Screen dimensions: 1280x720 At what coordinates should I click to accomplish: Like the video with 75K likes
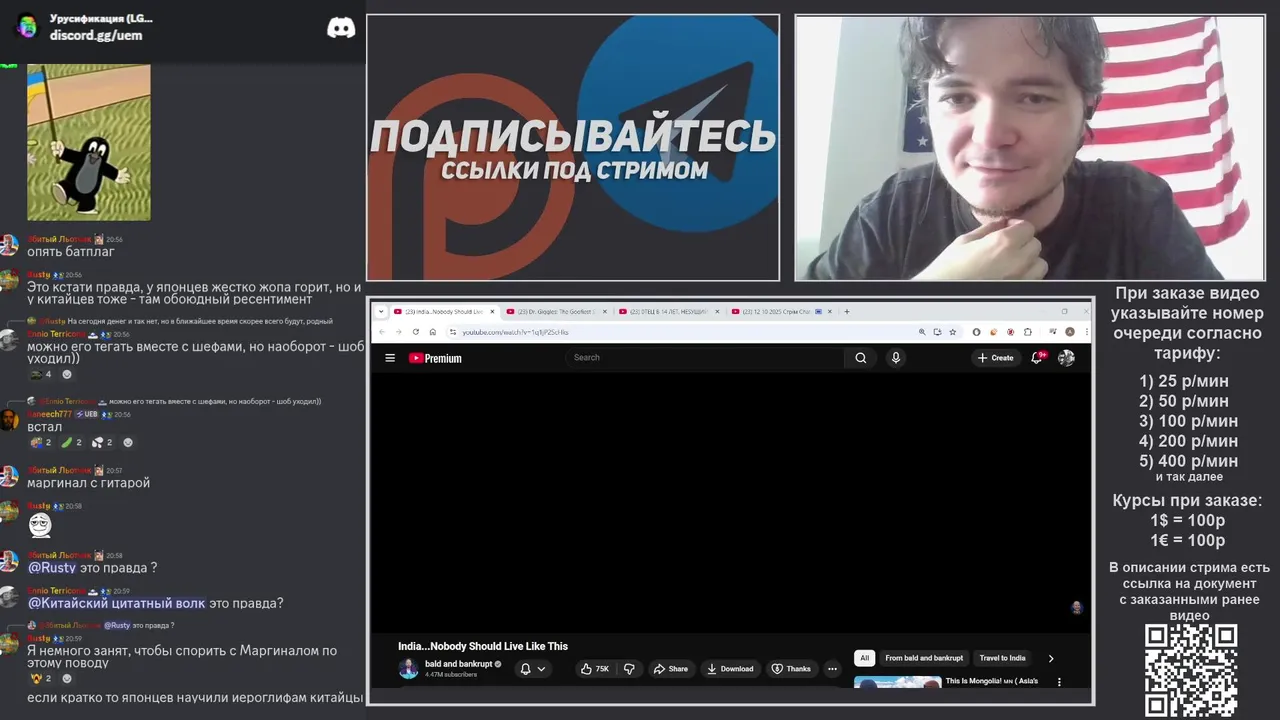(595, 669)
